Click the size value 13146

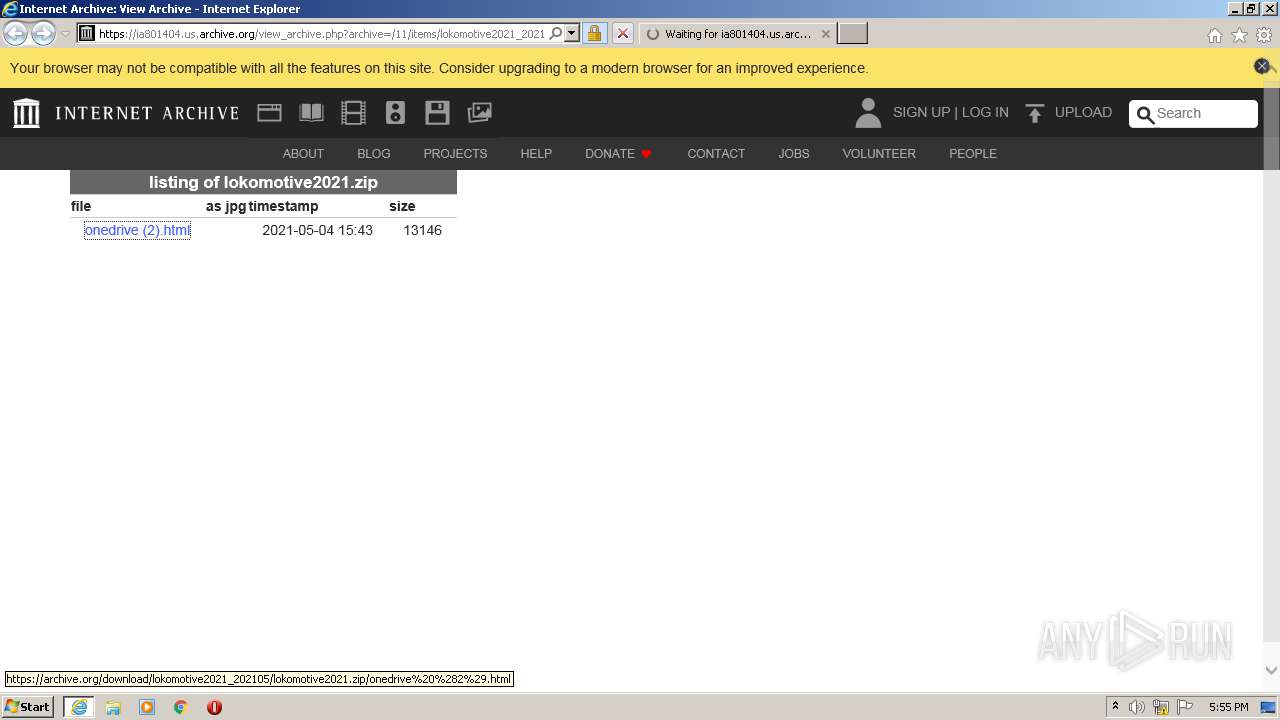click(x=422, y=230)
